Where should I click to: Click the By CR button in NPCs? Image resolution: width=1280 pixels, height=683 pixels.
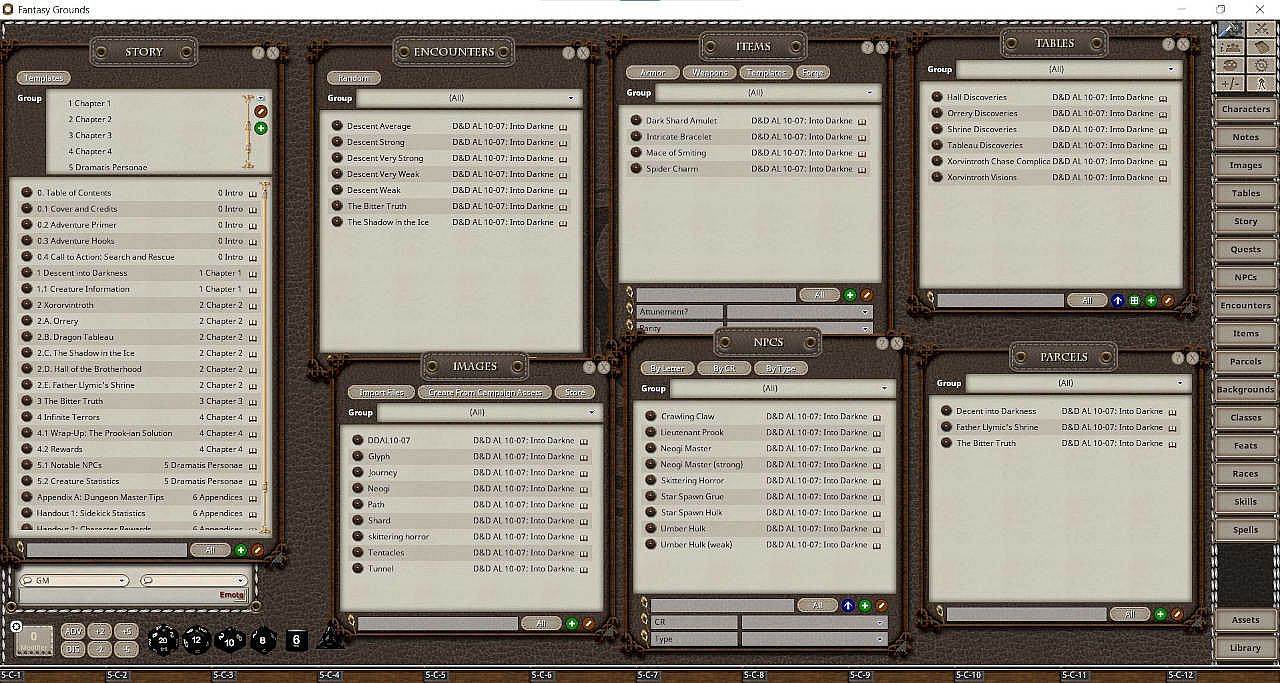coord(723,368)
